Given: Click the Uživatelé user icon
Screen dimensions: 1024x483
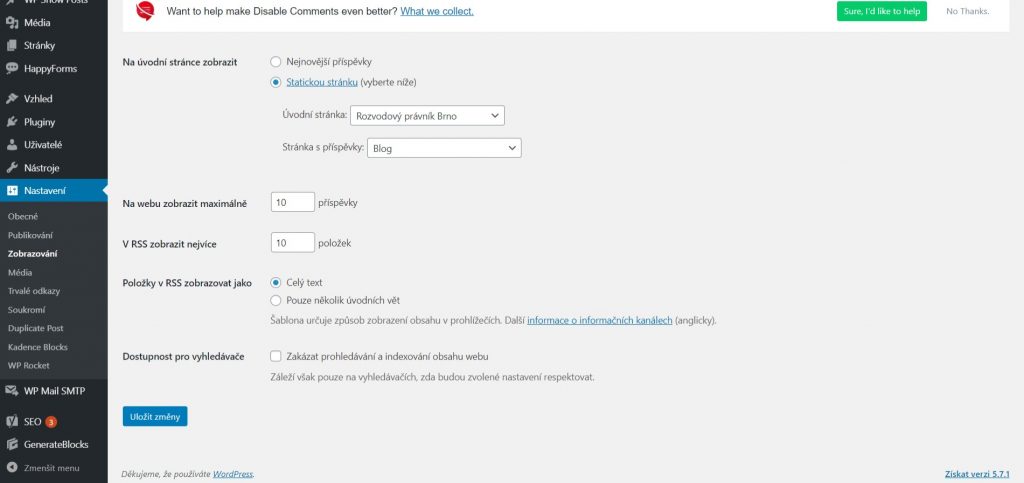Looking at the screenshot, I should (12, 145).
